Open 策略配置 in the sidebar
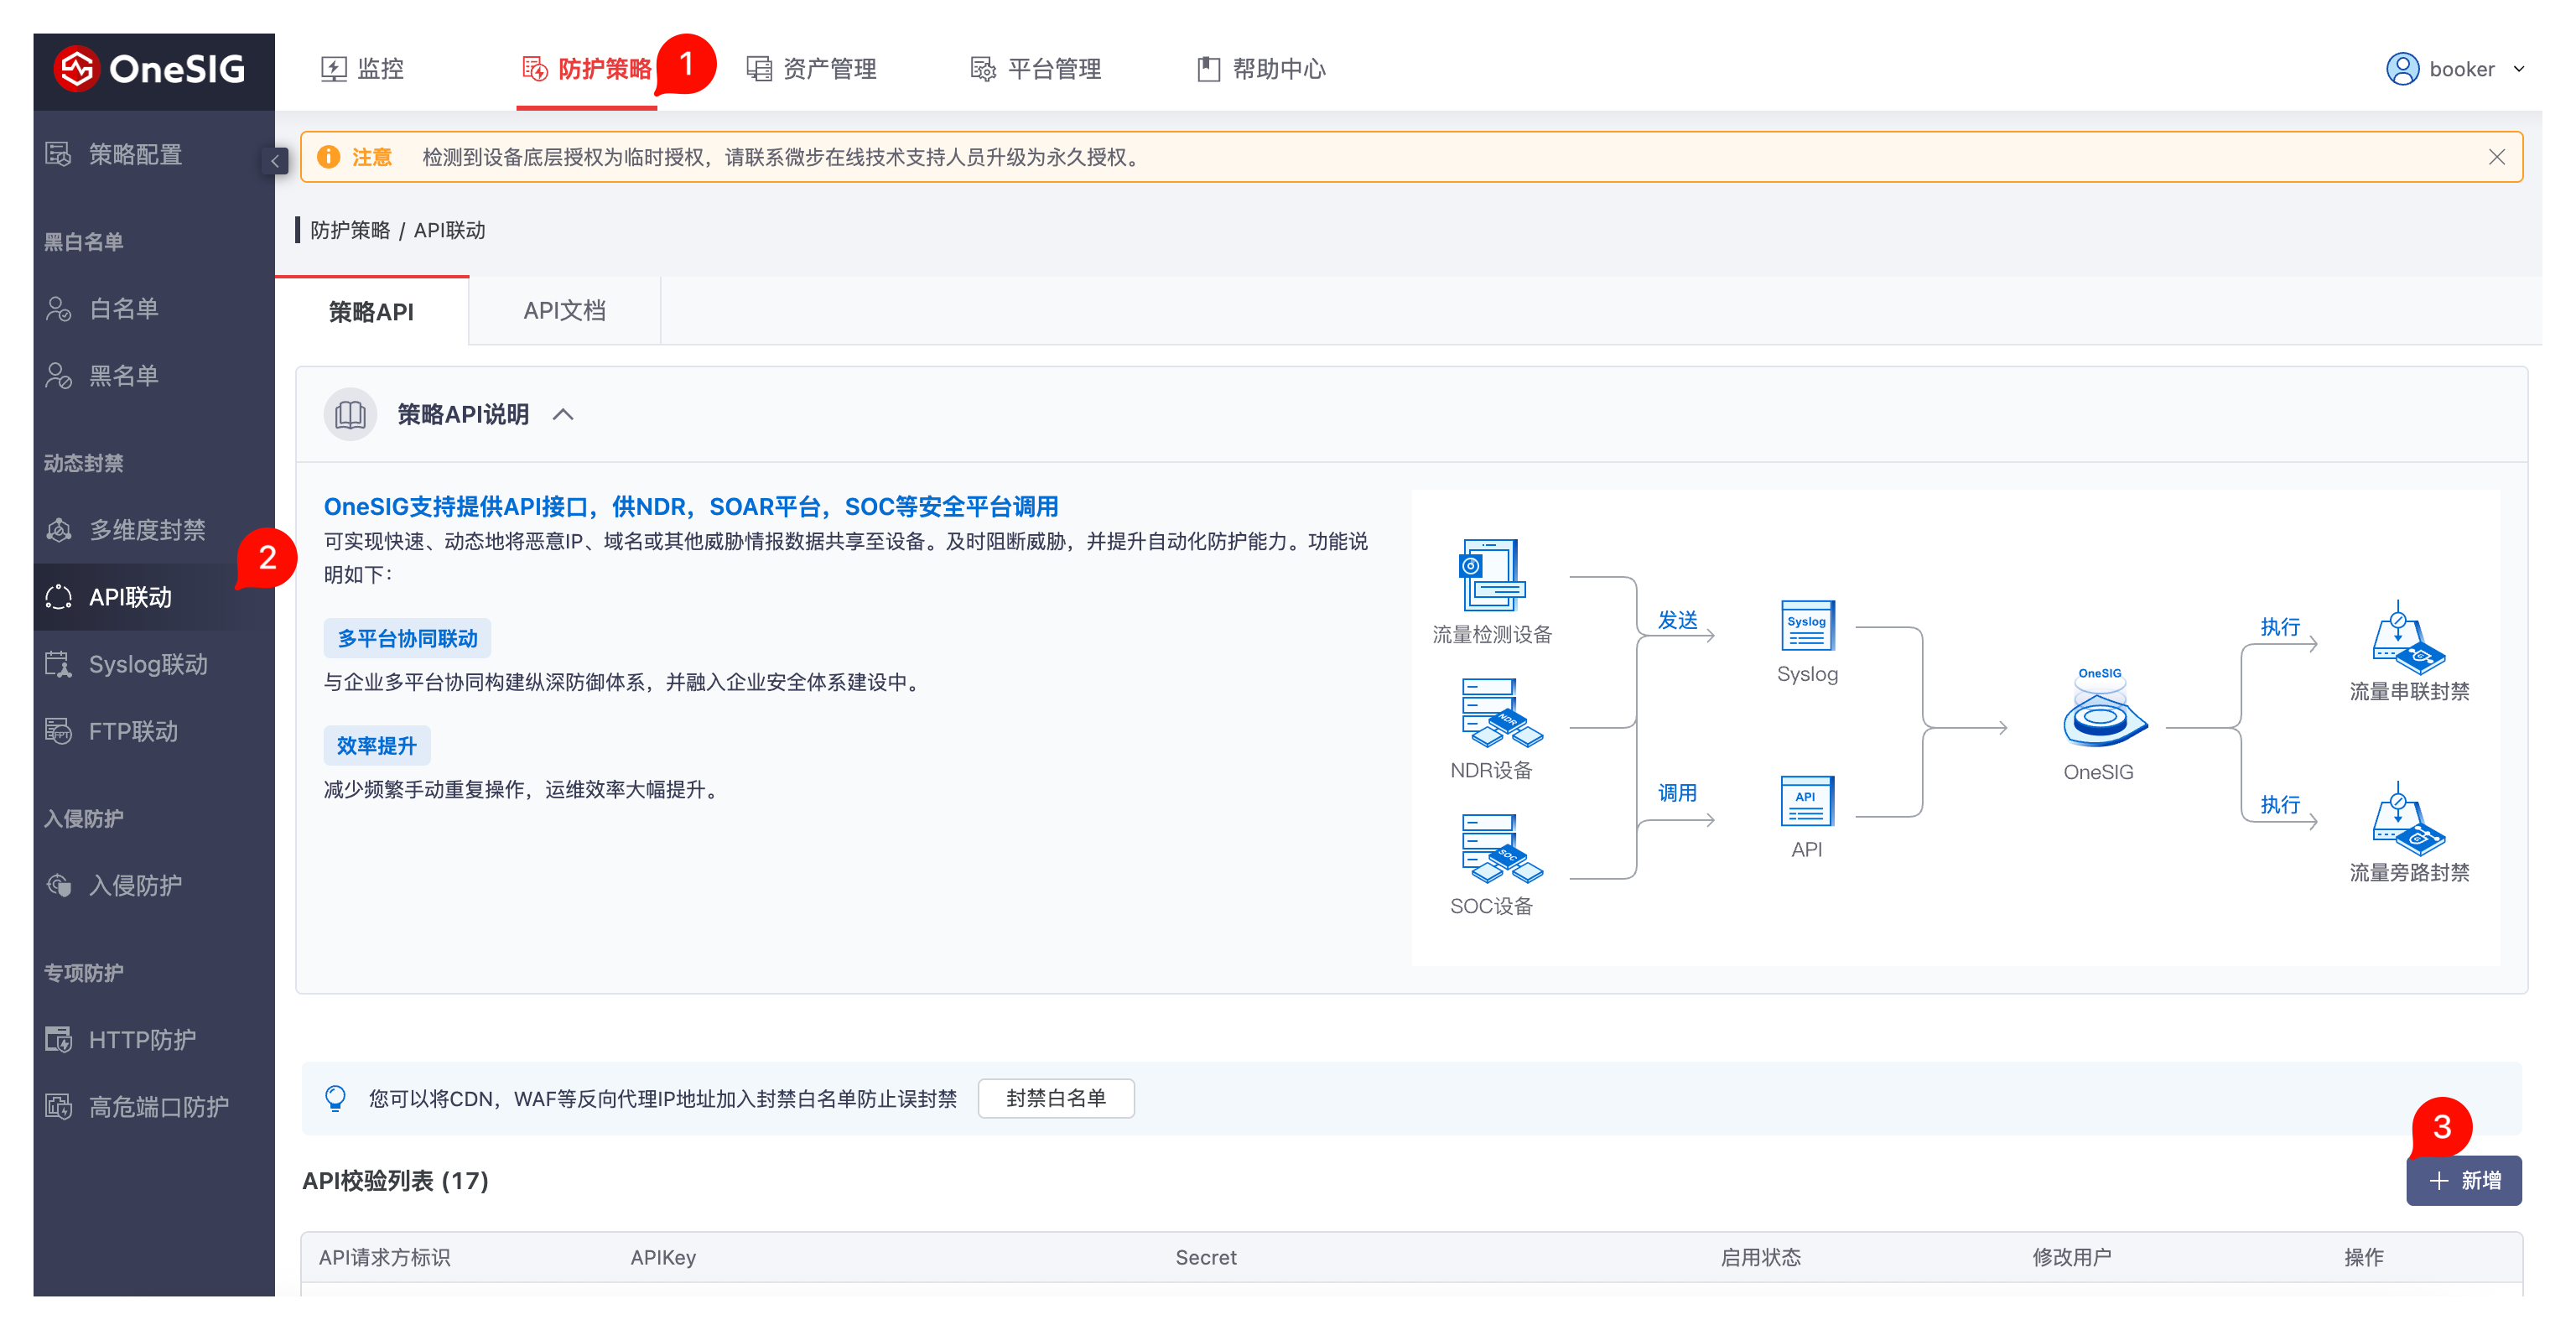2576x1330 pixels. point(153,154)
